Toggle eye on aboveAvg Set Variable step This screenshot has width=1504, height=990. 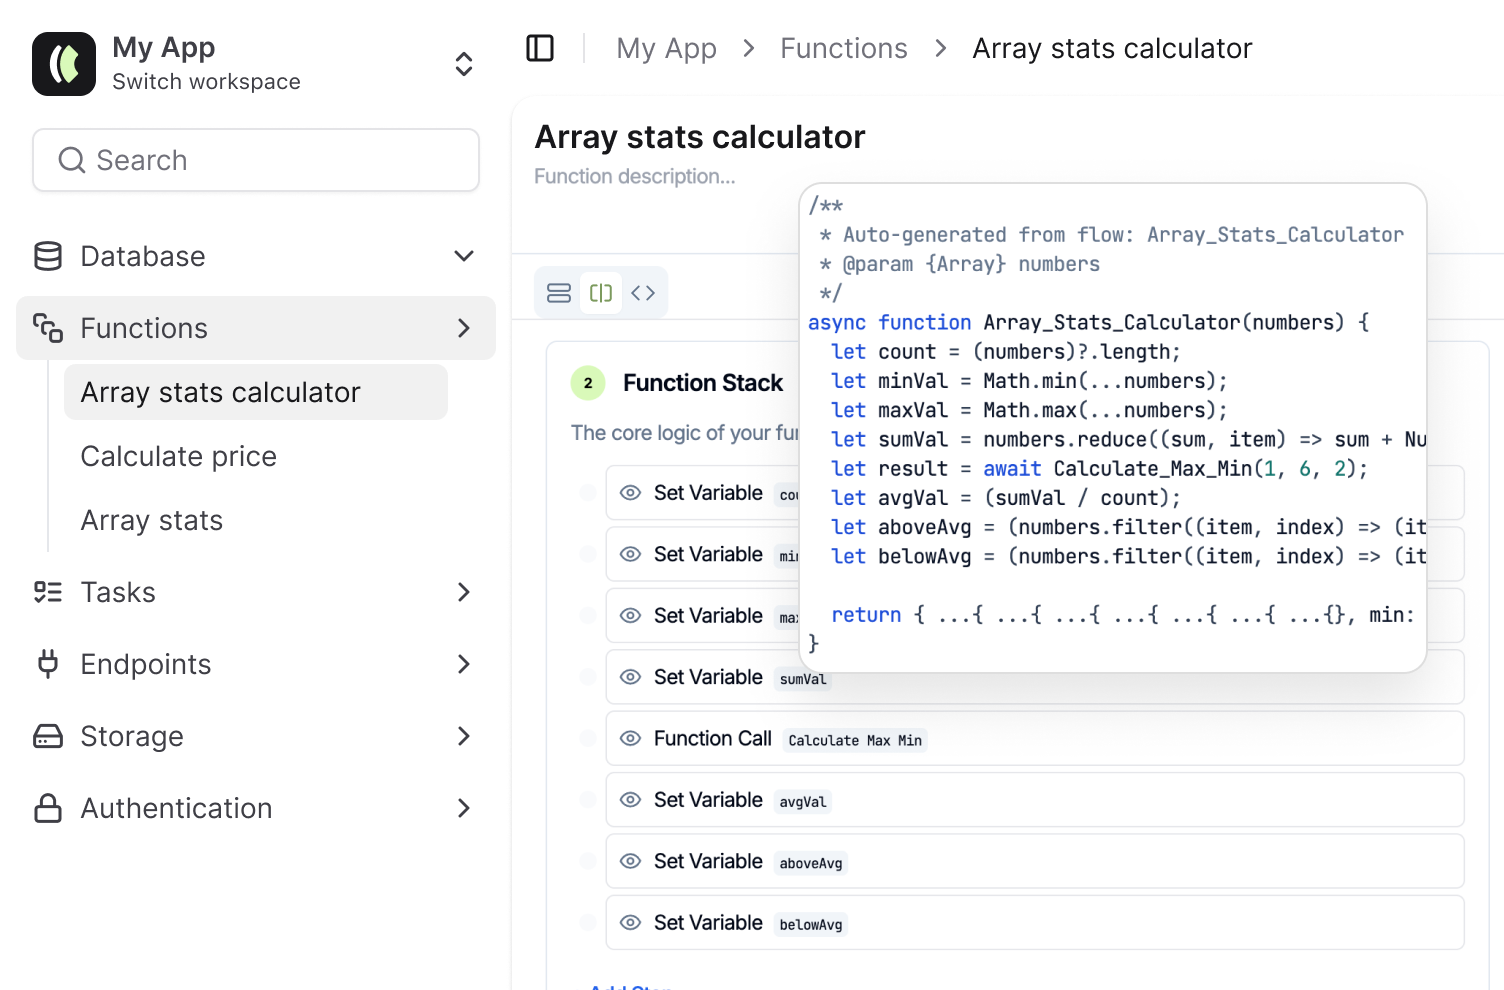(x=630, y=861)
